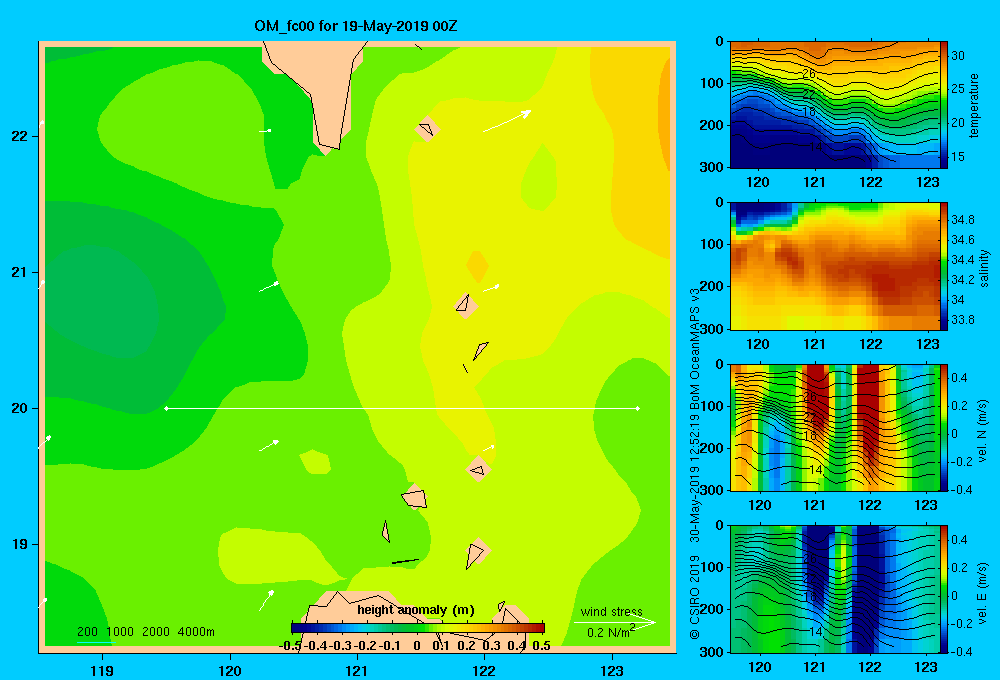Select the 'wind stress' legend label

click(611, 611)
